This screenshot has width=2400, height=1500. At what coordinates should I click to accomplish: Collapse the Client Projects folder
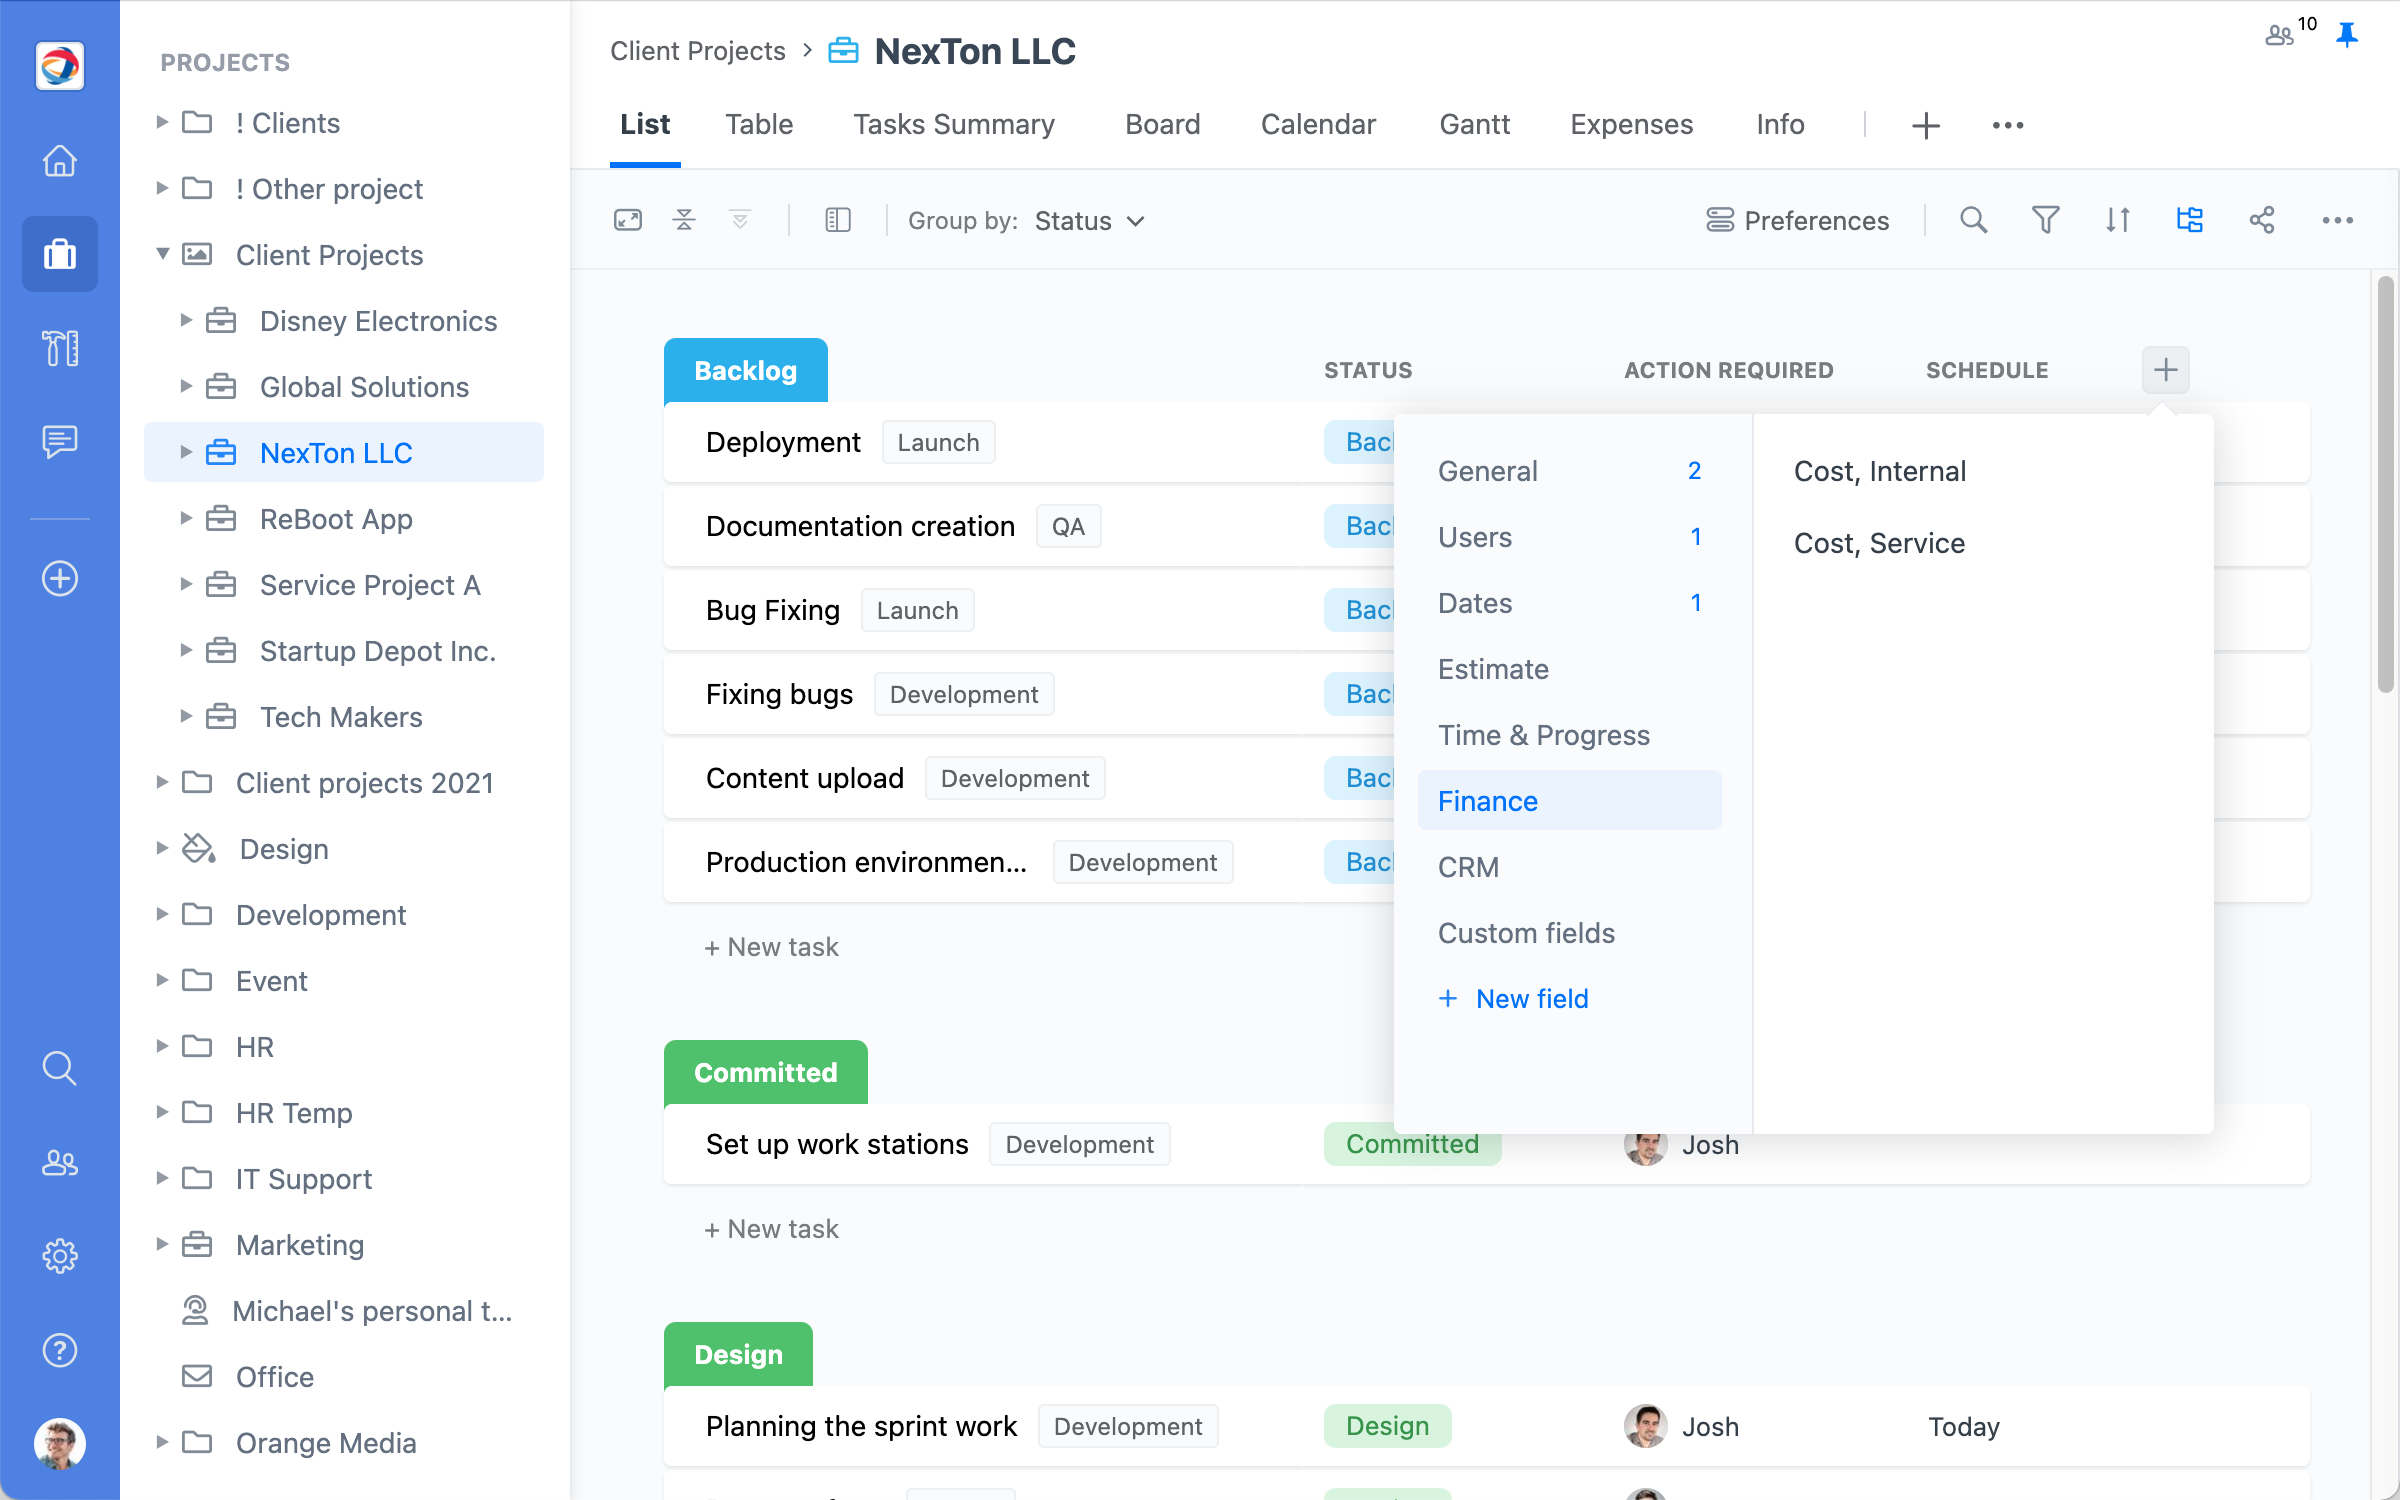click(x=162, y=254)
